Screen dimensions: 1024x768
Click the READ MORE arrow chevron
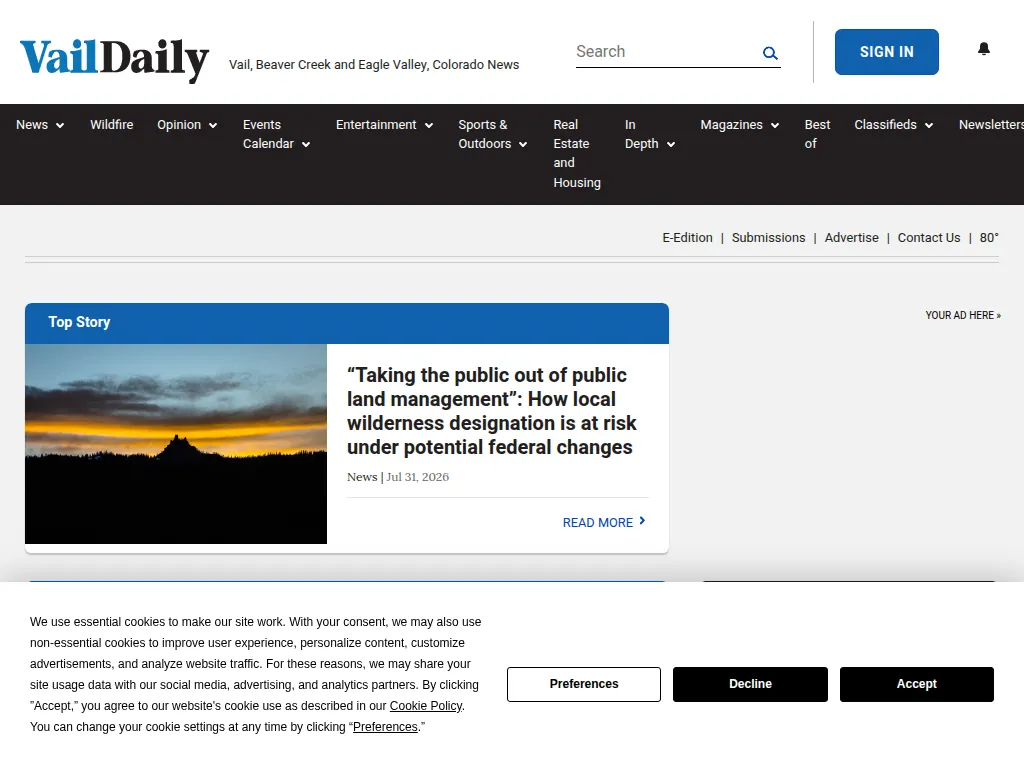(x=642, y=520)
